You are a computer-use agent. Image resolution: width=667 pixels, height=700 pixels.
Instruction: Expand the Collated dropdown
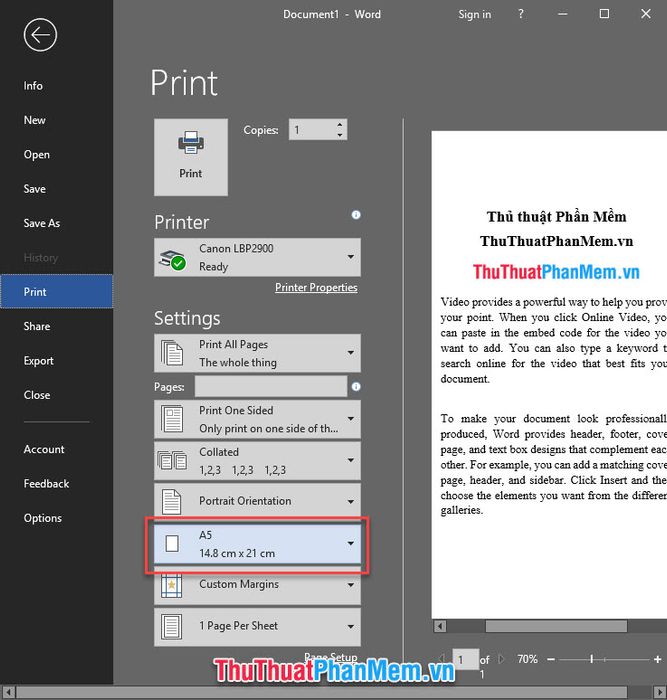pos(257,460)
